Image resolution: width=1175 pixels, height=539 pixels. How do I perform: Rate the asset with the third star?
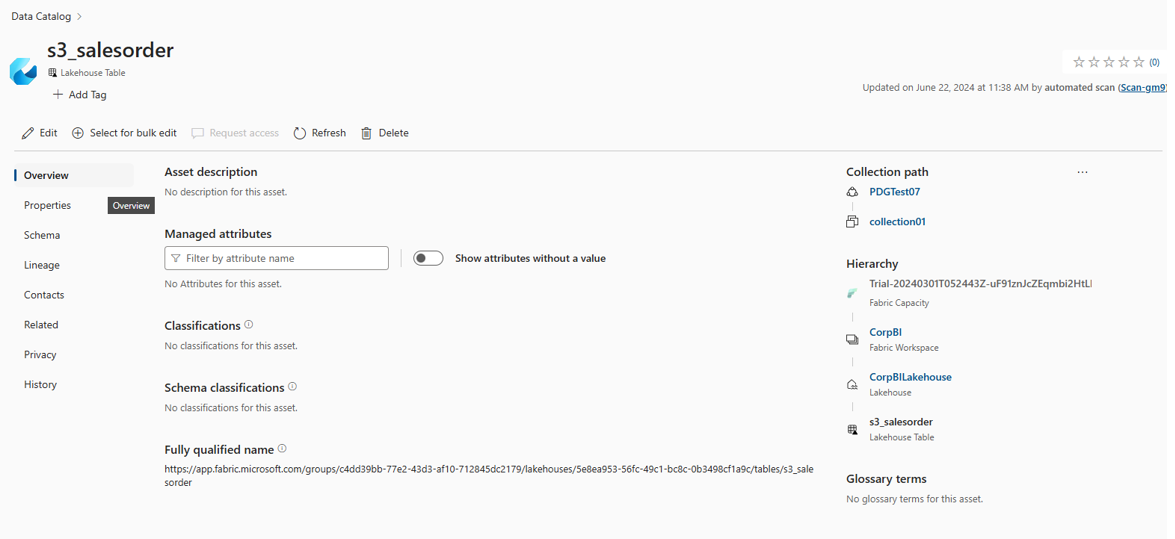1109,62
